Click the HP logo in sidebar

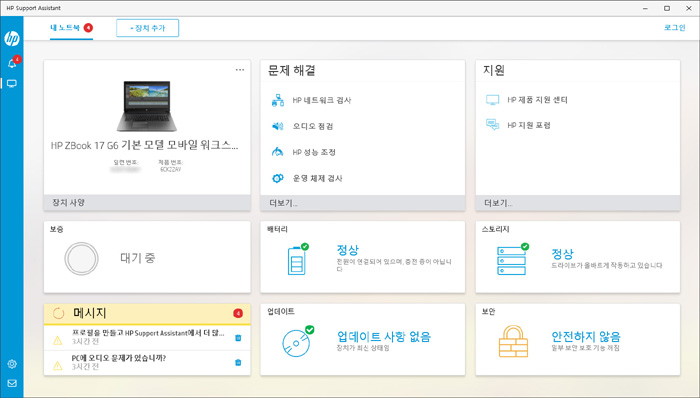click(12, 39)
